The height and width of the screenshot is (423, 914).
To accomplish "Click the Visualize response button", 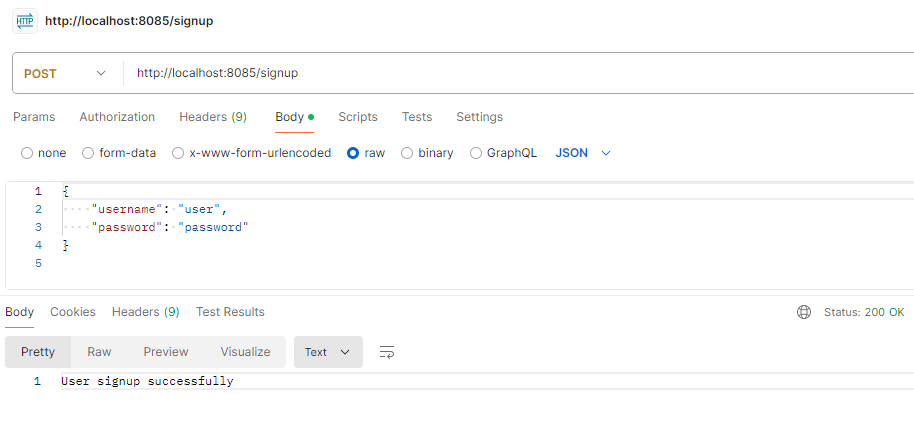I will [x=246, y=352].
